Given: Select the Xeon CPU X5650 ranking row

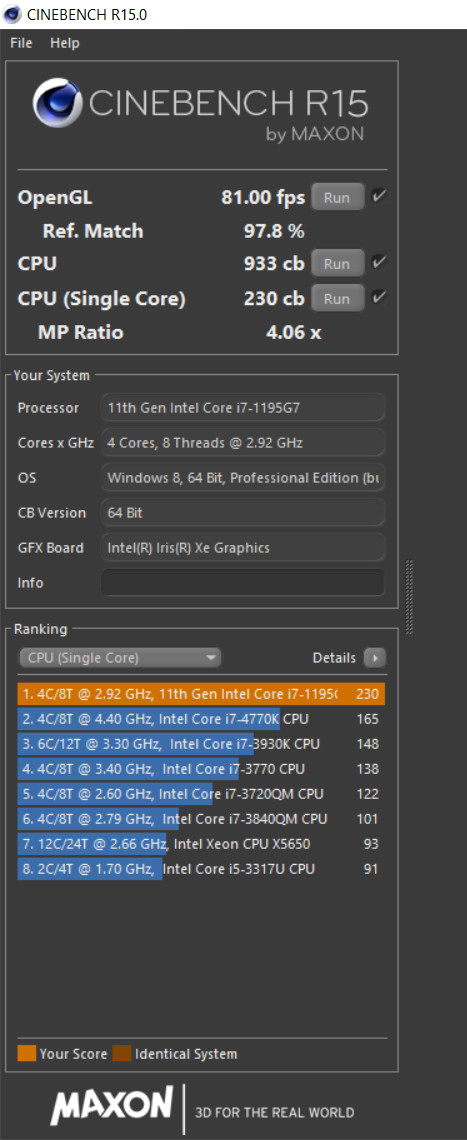Looking at the screenshot, I should (x=201, y=843).
